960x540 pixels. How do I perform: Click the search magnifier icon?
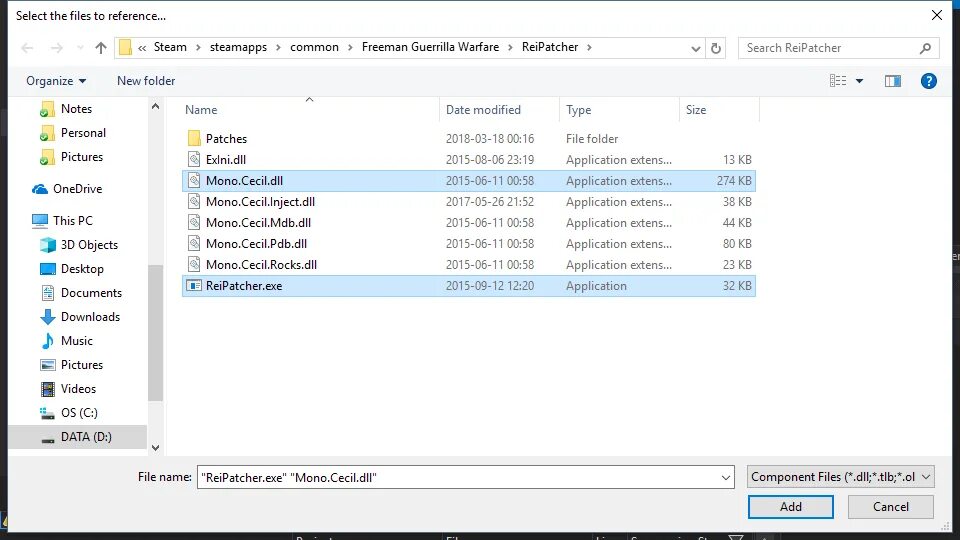pyautogui.click(x=925, y=48)
